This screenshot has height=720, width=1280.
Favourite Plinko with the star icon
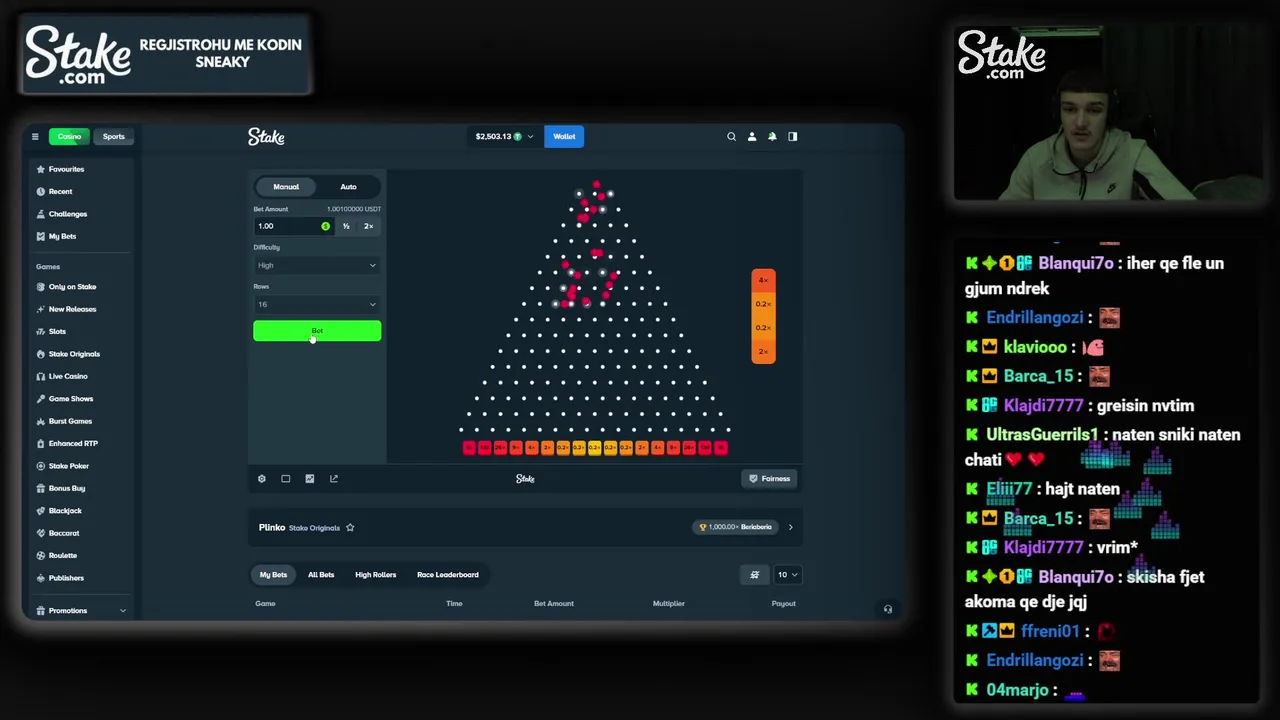[x=350, y=528]
